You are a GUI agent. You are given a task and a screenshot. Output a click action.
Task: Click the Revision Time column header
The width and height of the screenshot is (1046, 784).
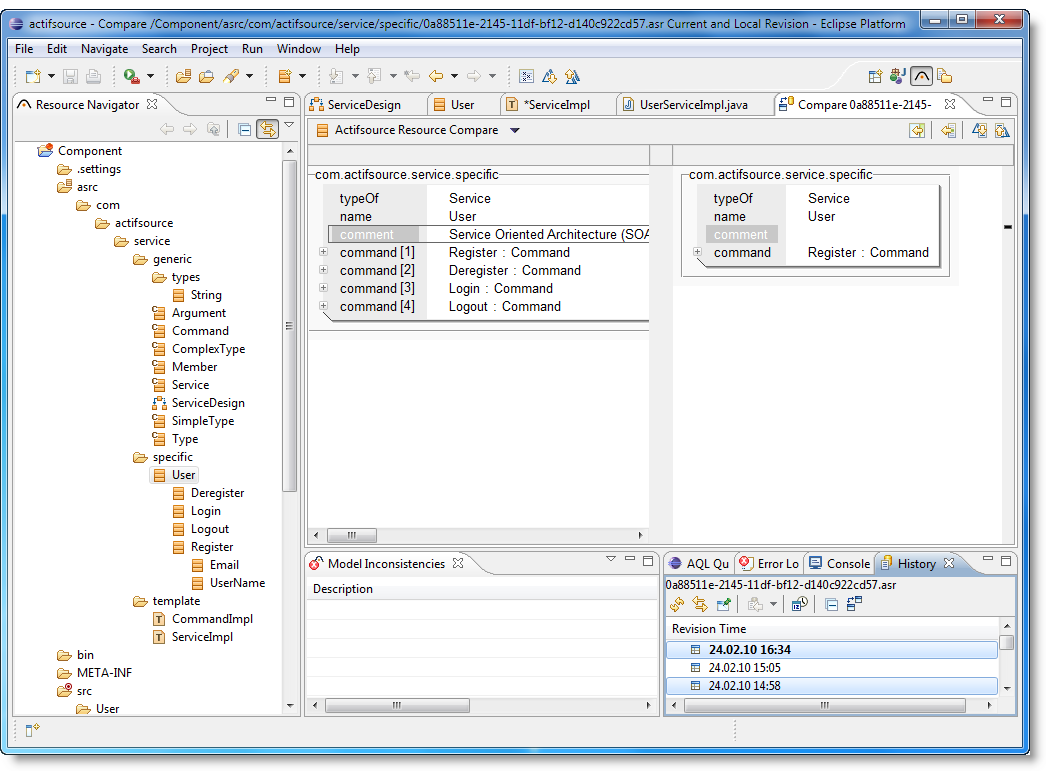tap(709, 629)
